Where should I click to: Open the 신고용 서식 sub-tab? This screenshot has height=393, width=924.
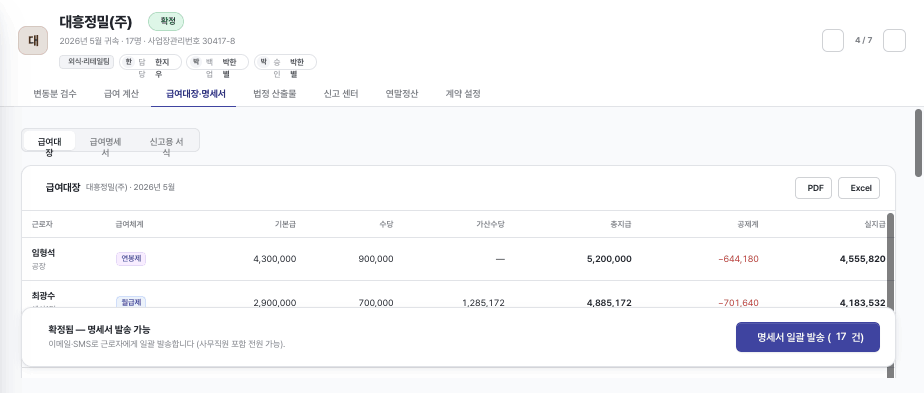[166, 141]
